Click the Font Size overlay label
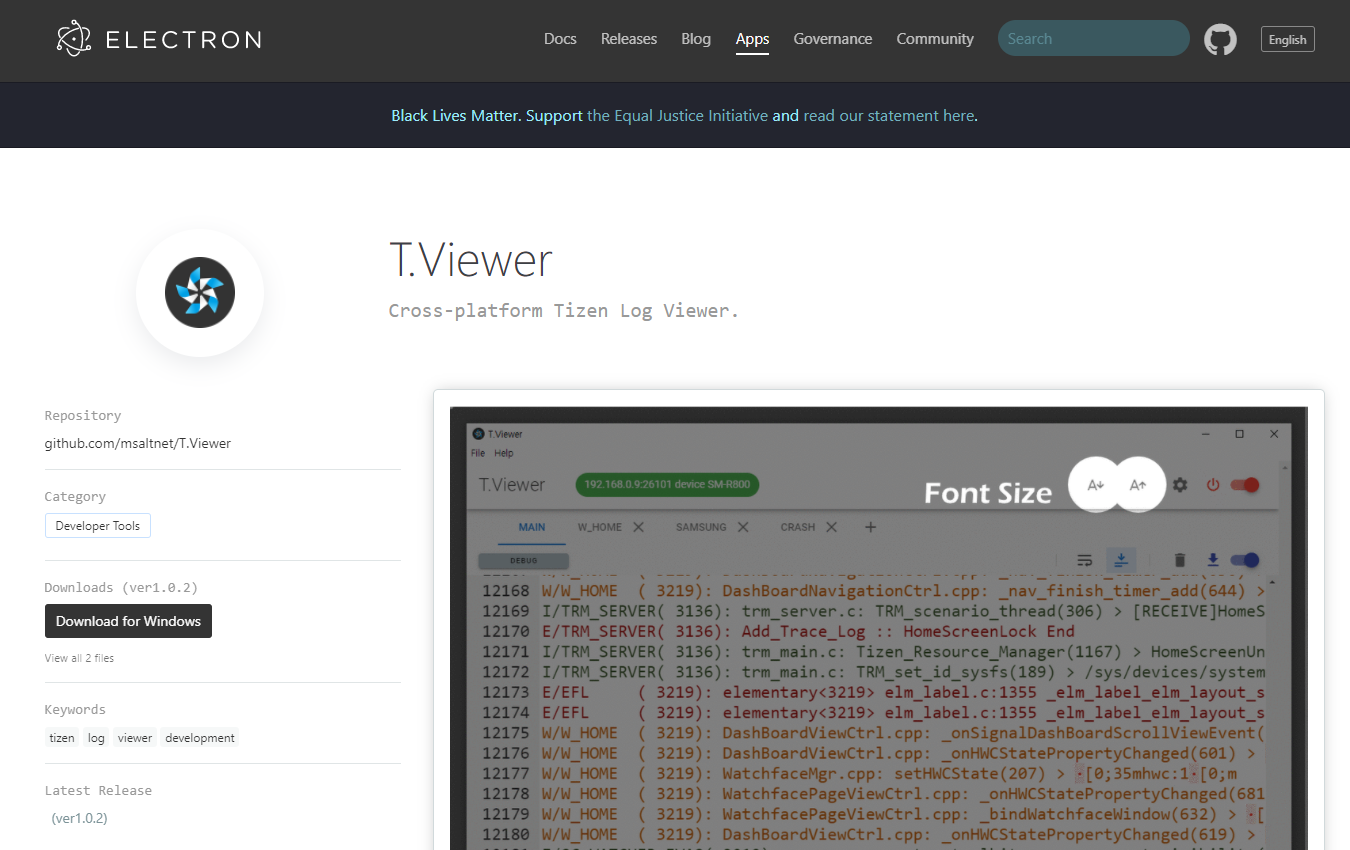Viewport: 1350px width, 850px height. click(988, 493)
